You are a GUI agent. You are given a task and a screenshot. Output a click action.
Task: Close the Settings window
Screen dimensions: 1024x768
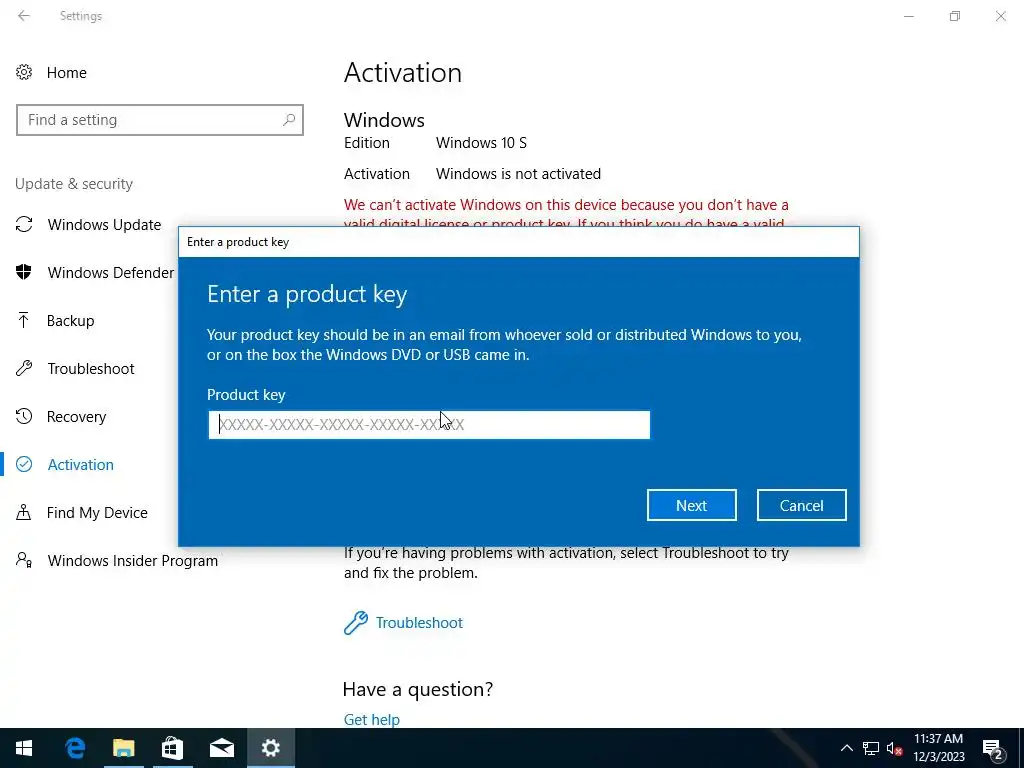[1000, 16]
